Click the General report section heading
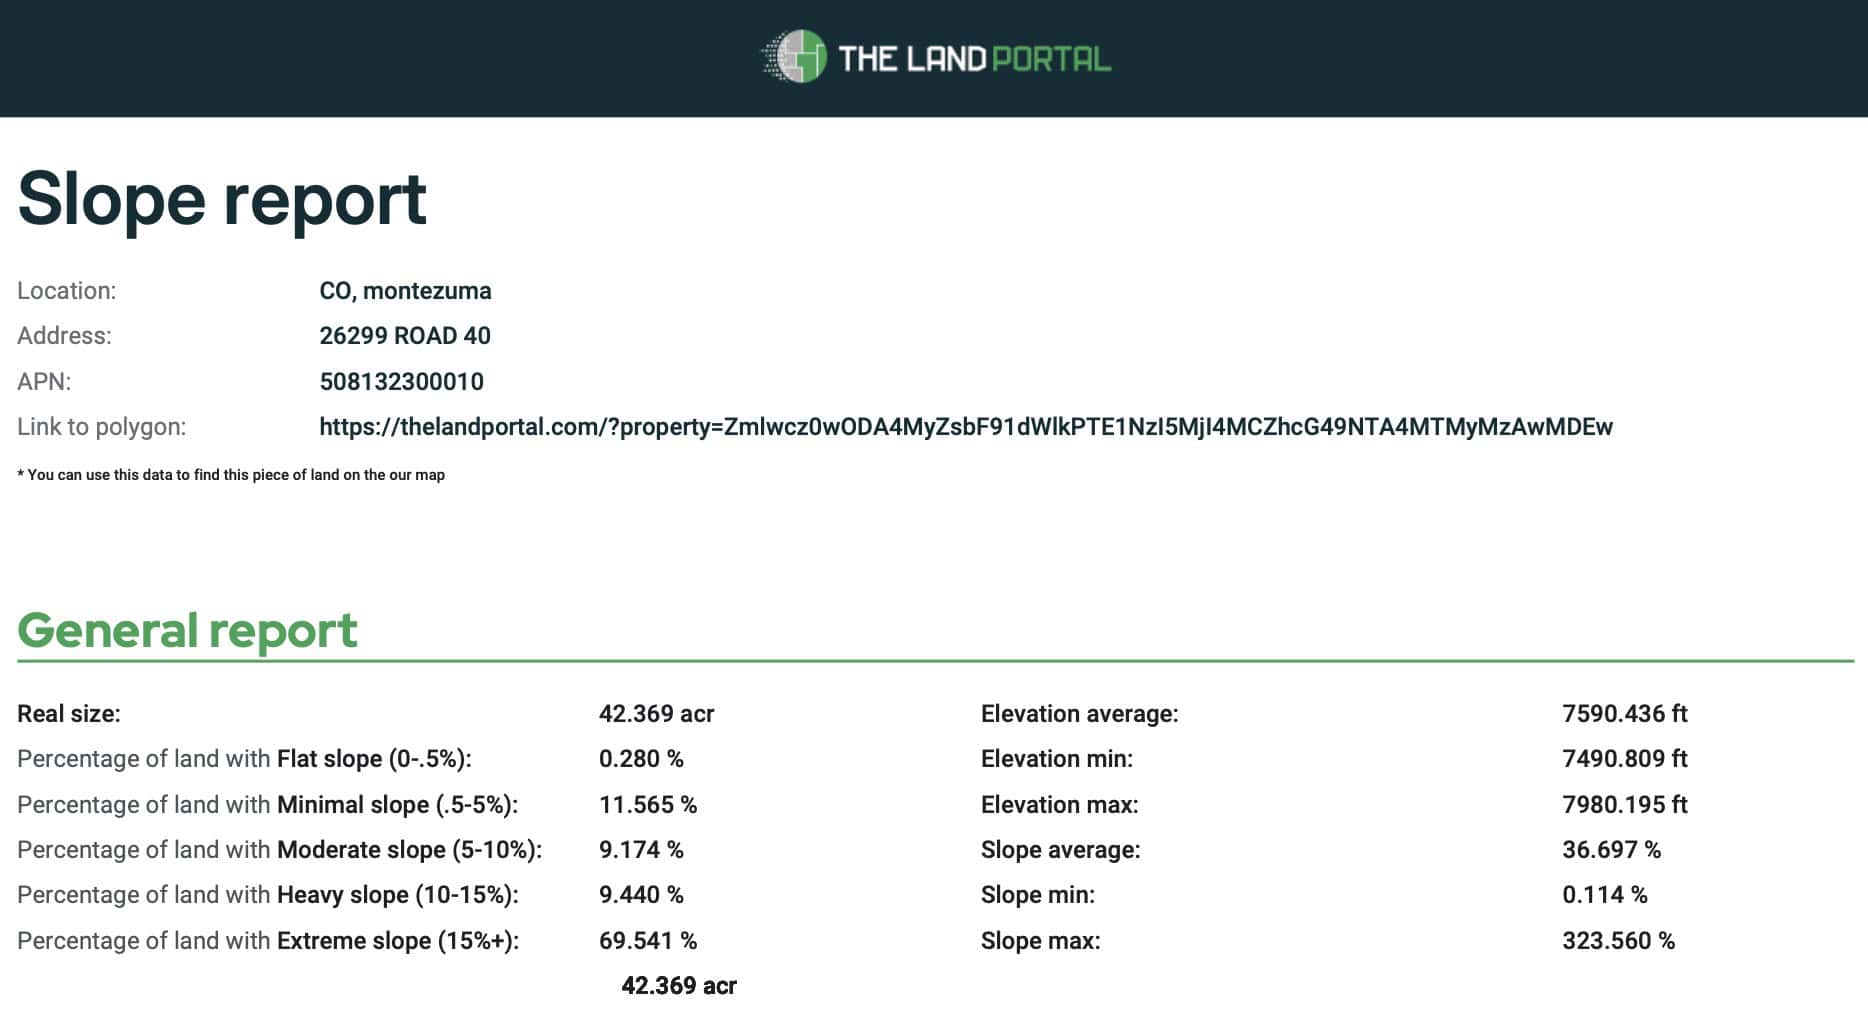 pos(187,630)
